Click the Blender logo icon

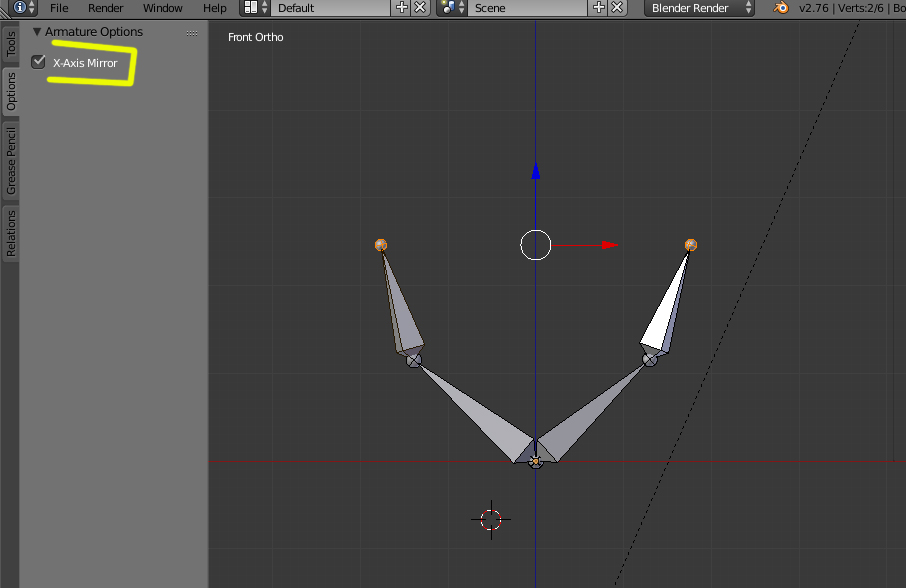780,8
